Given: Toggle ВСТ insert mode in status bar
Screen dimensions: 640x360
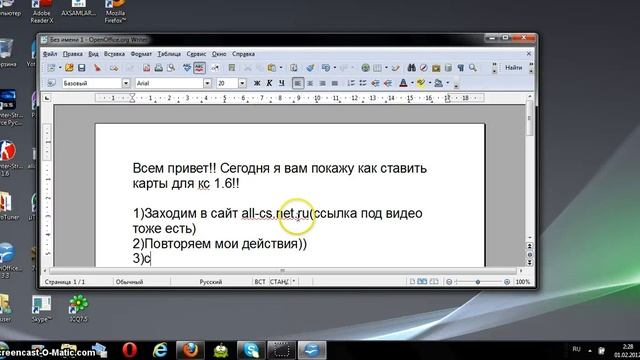Looking at the screenshot, I should (x=260, y=282).
